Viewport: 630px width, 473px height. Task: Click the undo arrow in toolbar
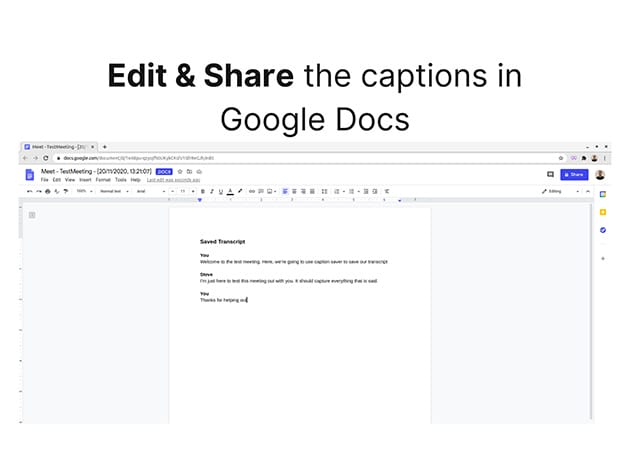pos(30,191)
